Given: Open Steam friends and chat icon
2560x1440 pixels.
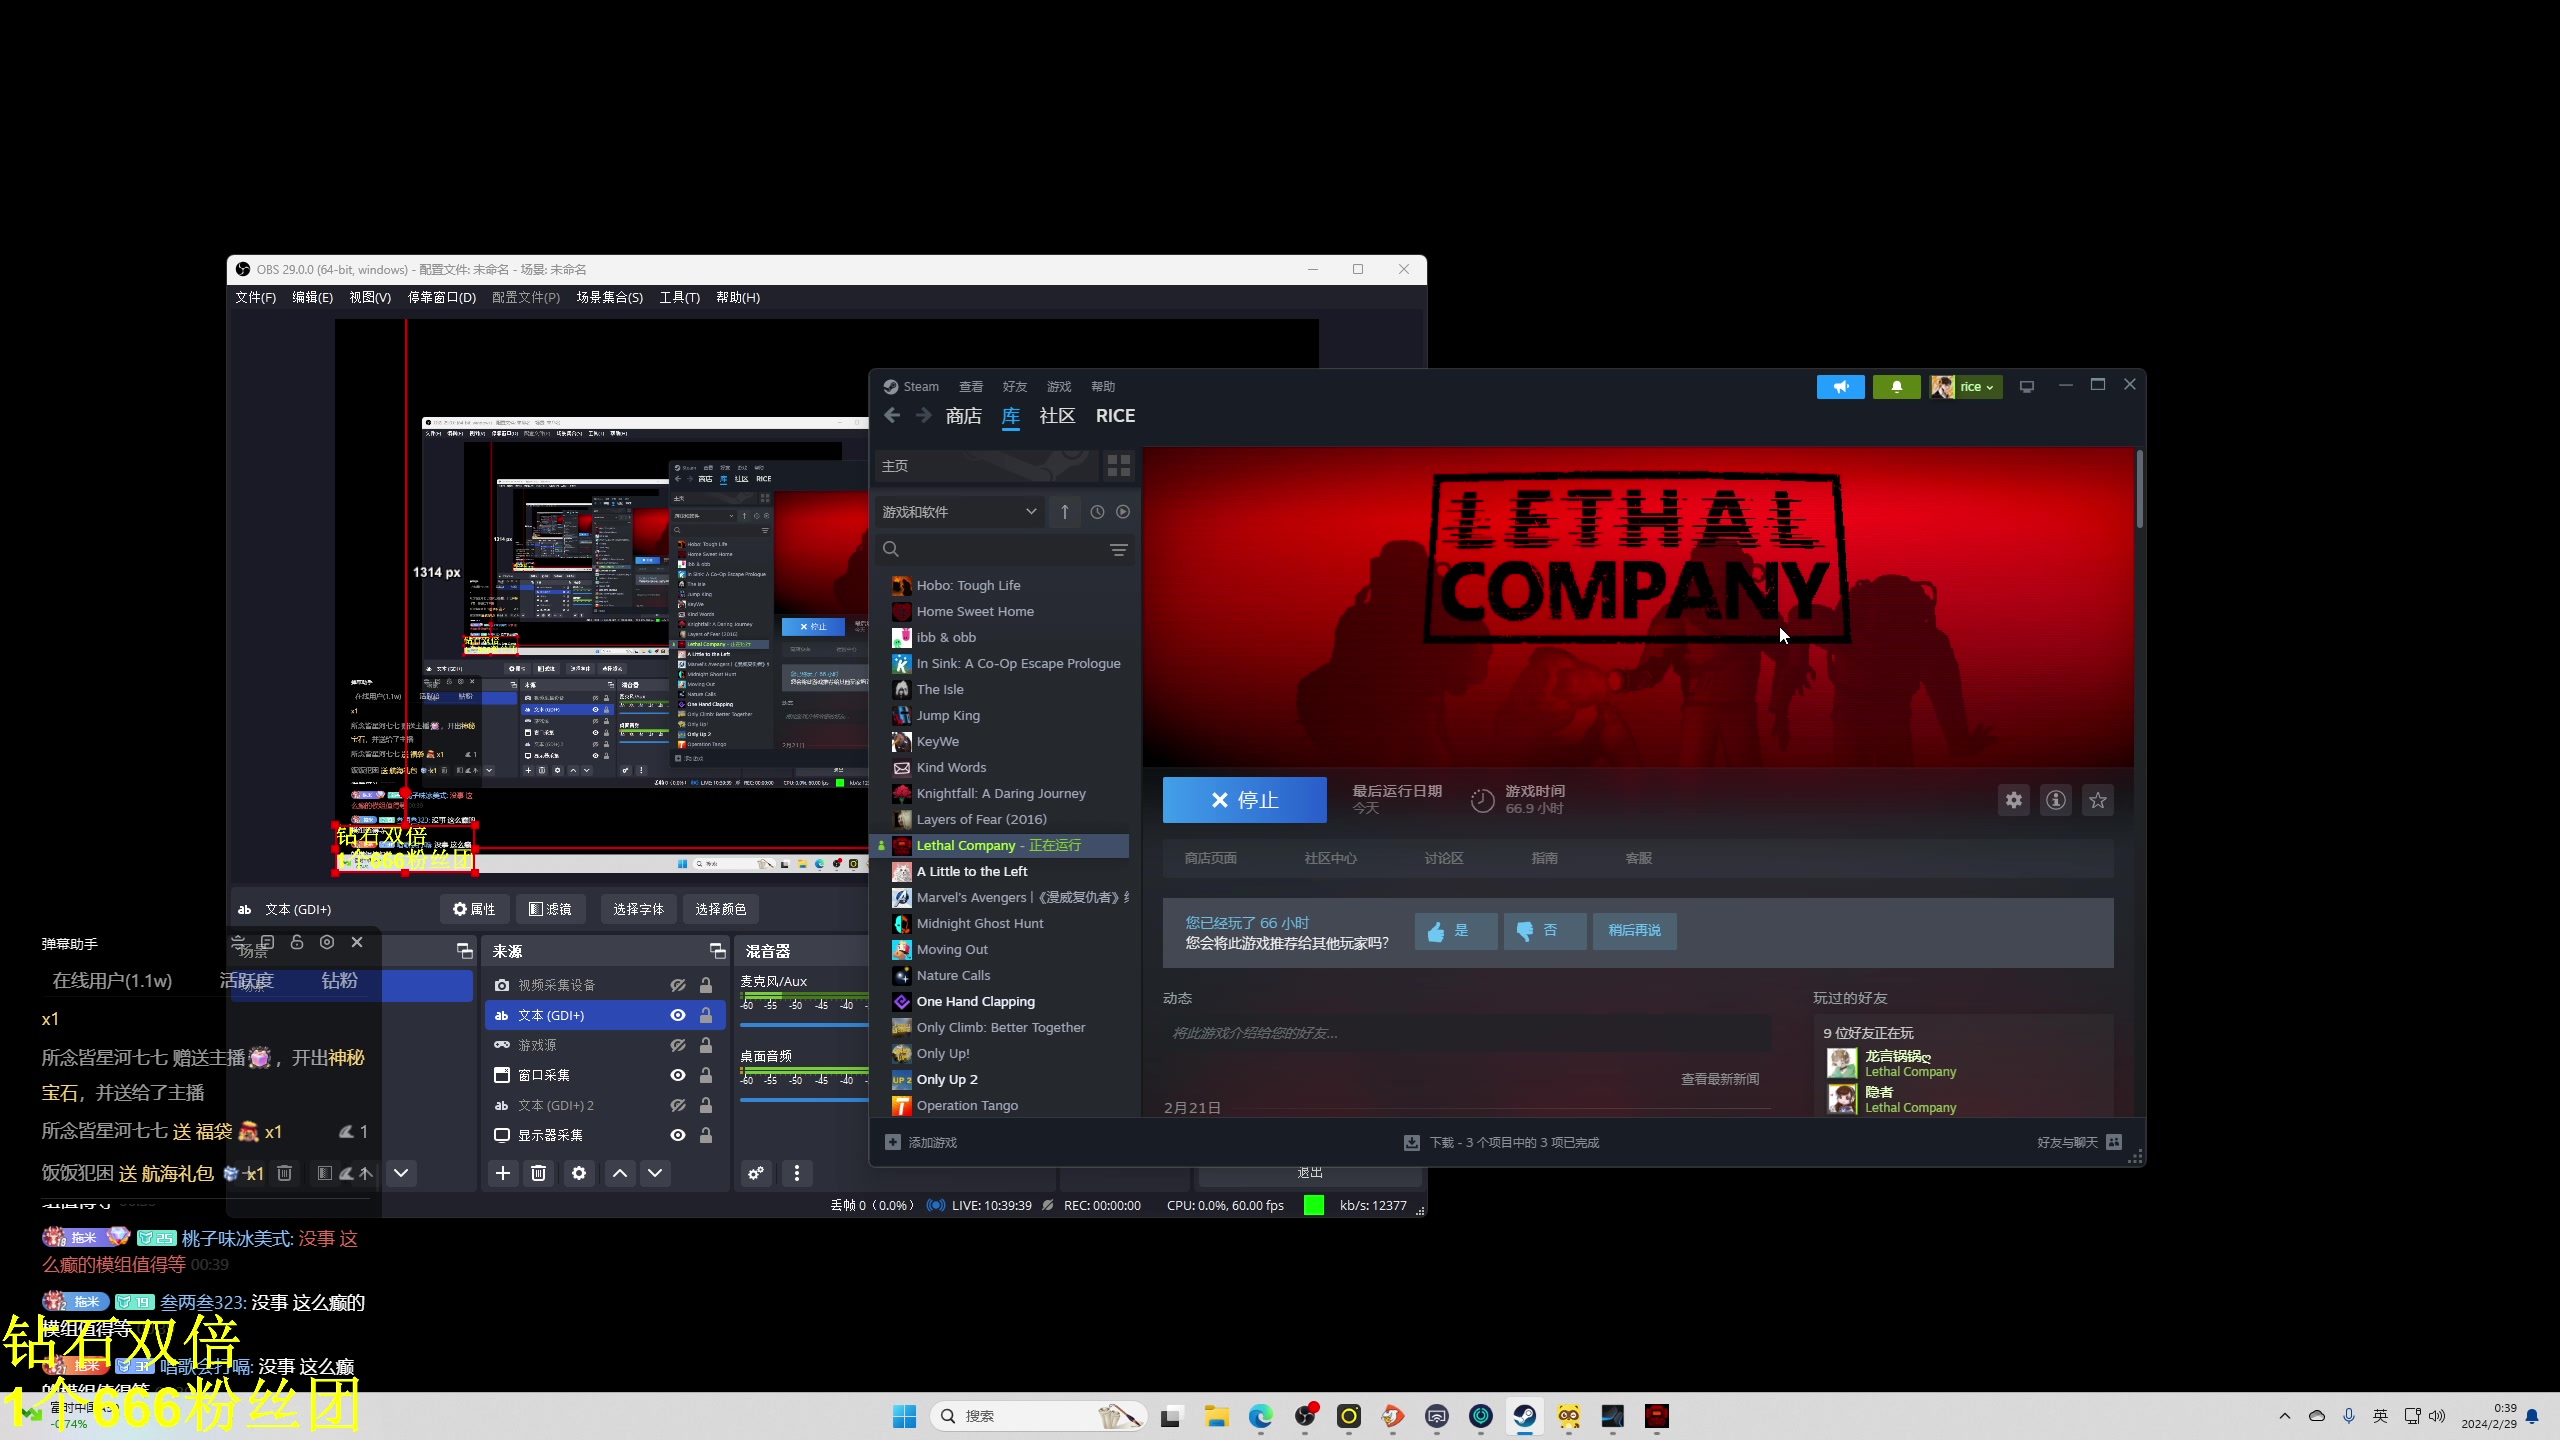Looking at the screenshot, I should tap(2114, 1142).
